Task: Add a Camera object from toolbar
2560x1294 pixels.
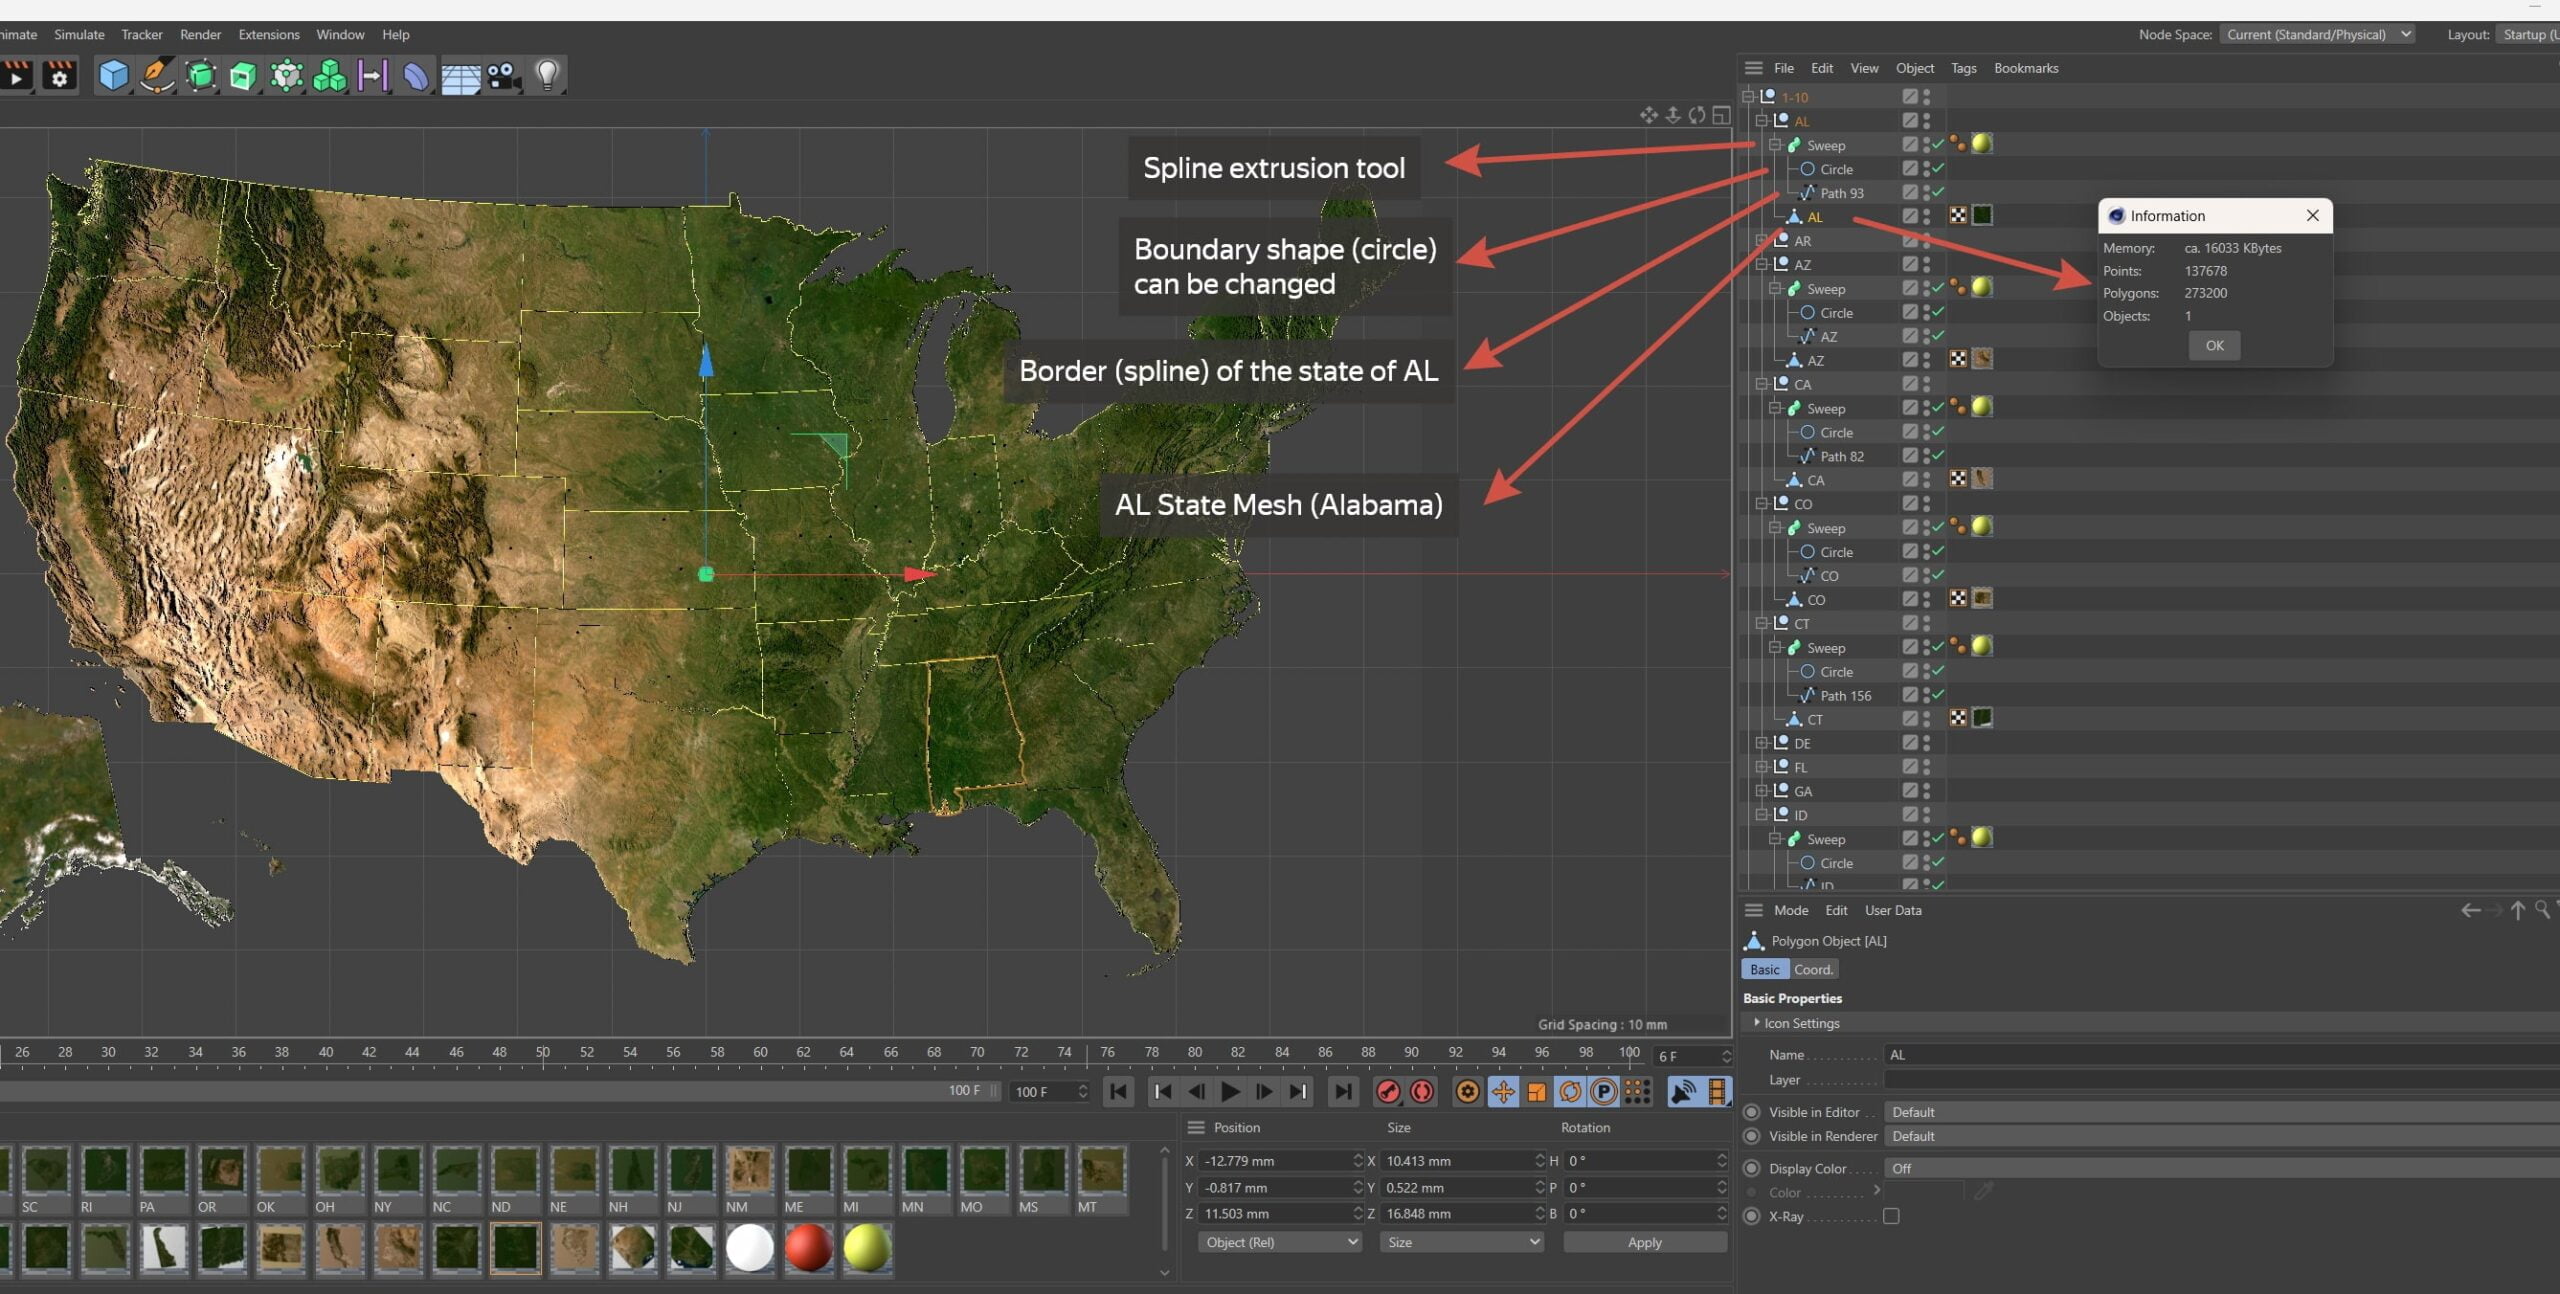Action: coord(504,76)
